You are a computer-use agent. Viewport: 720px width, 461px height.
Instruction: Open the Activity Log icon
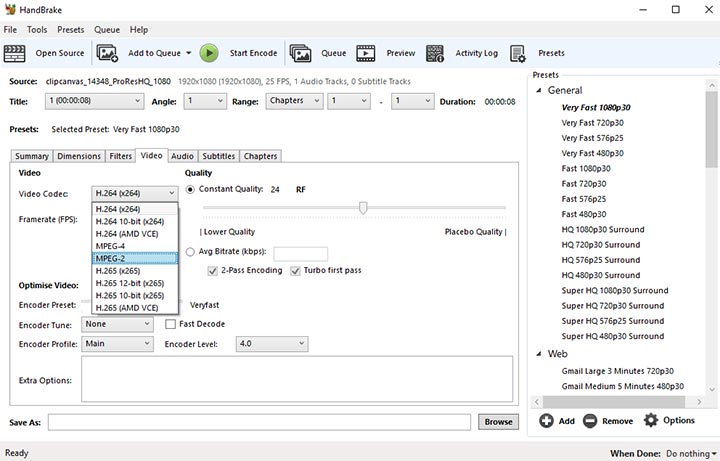(x=435, y=53)
